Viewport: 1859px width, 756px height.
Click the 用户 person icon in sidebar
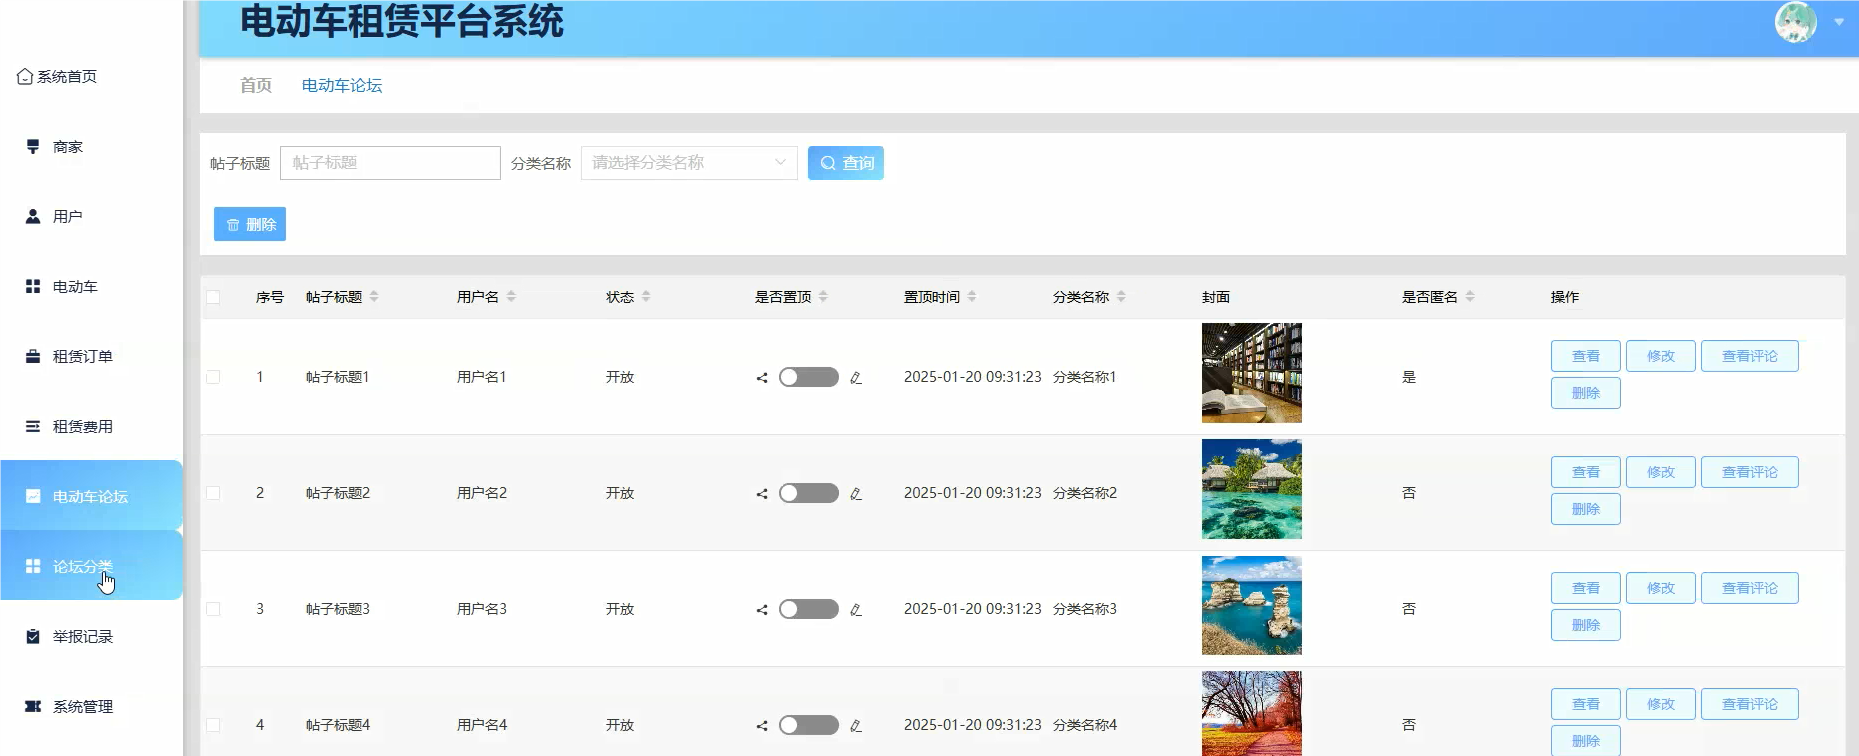[x=33, y=217]
